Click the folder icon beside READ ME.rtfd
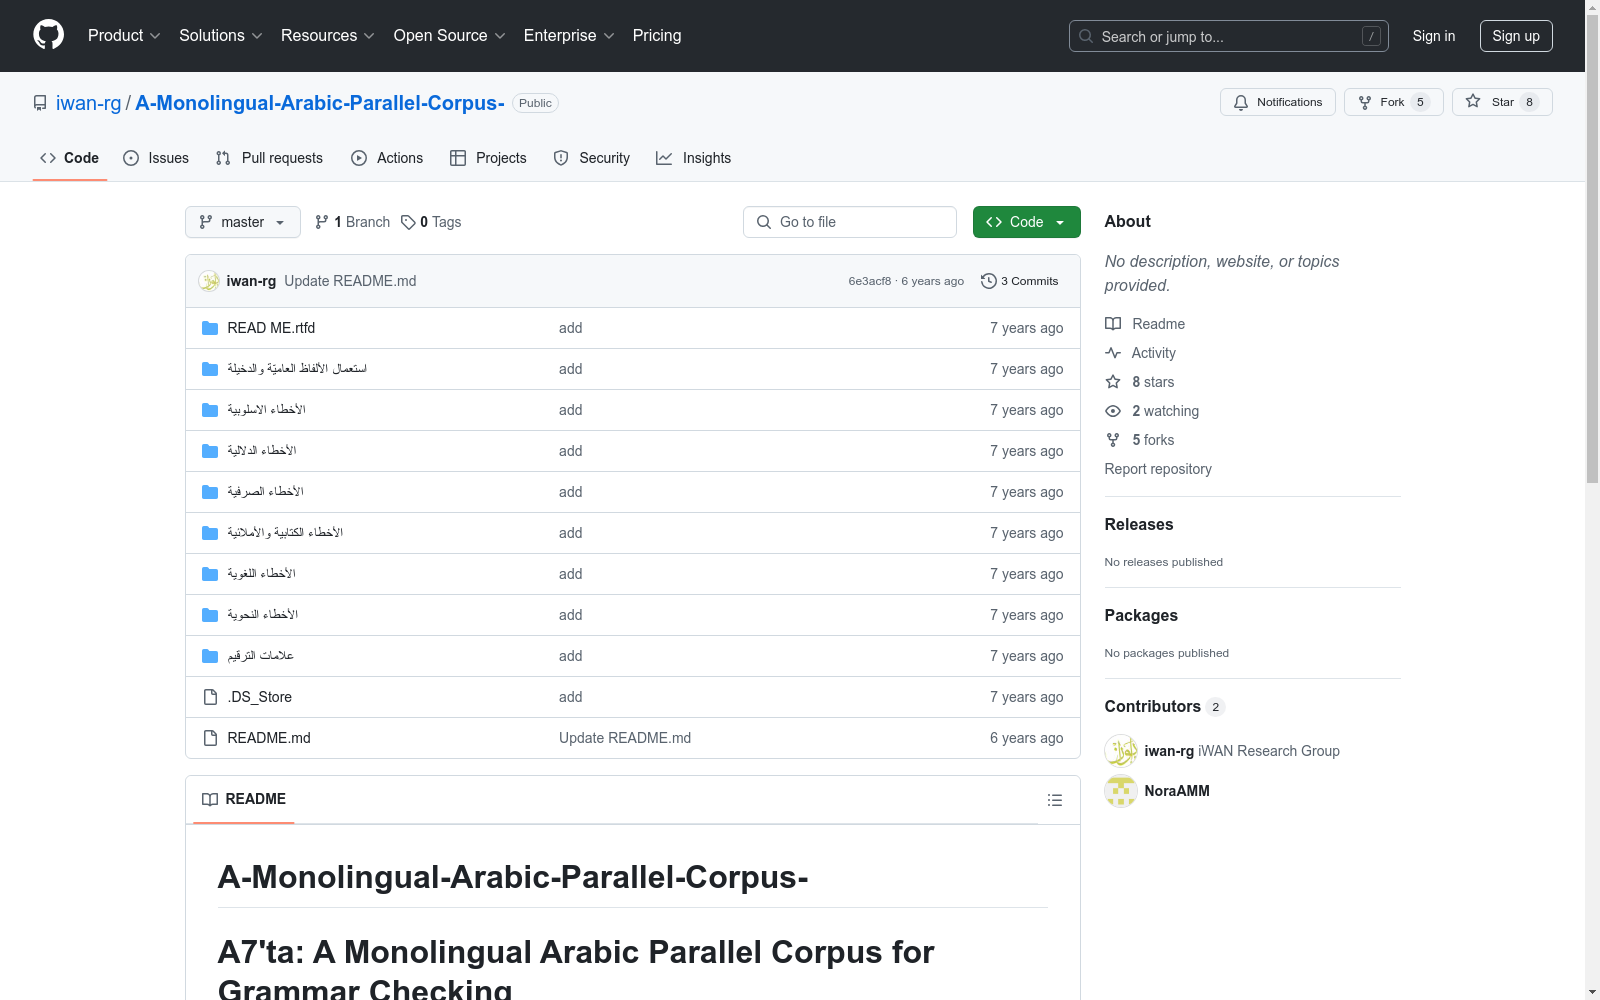The width and height of the screenshot is (1600, 1000). point(210,328)
